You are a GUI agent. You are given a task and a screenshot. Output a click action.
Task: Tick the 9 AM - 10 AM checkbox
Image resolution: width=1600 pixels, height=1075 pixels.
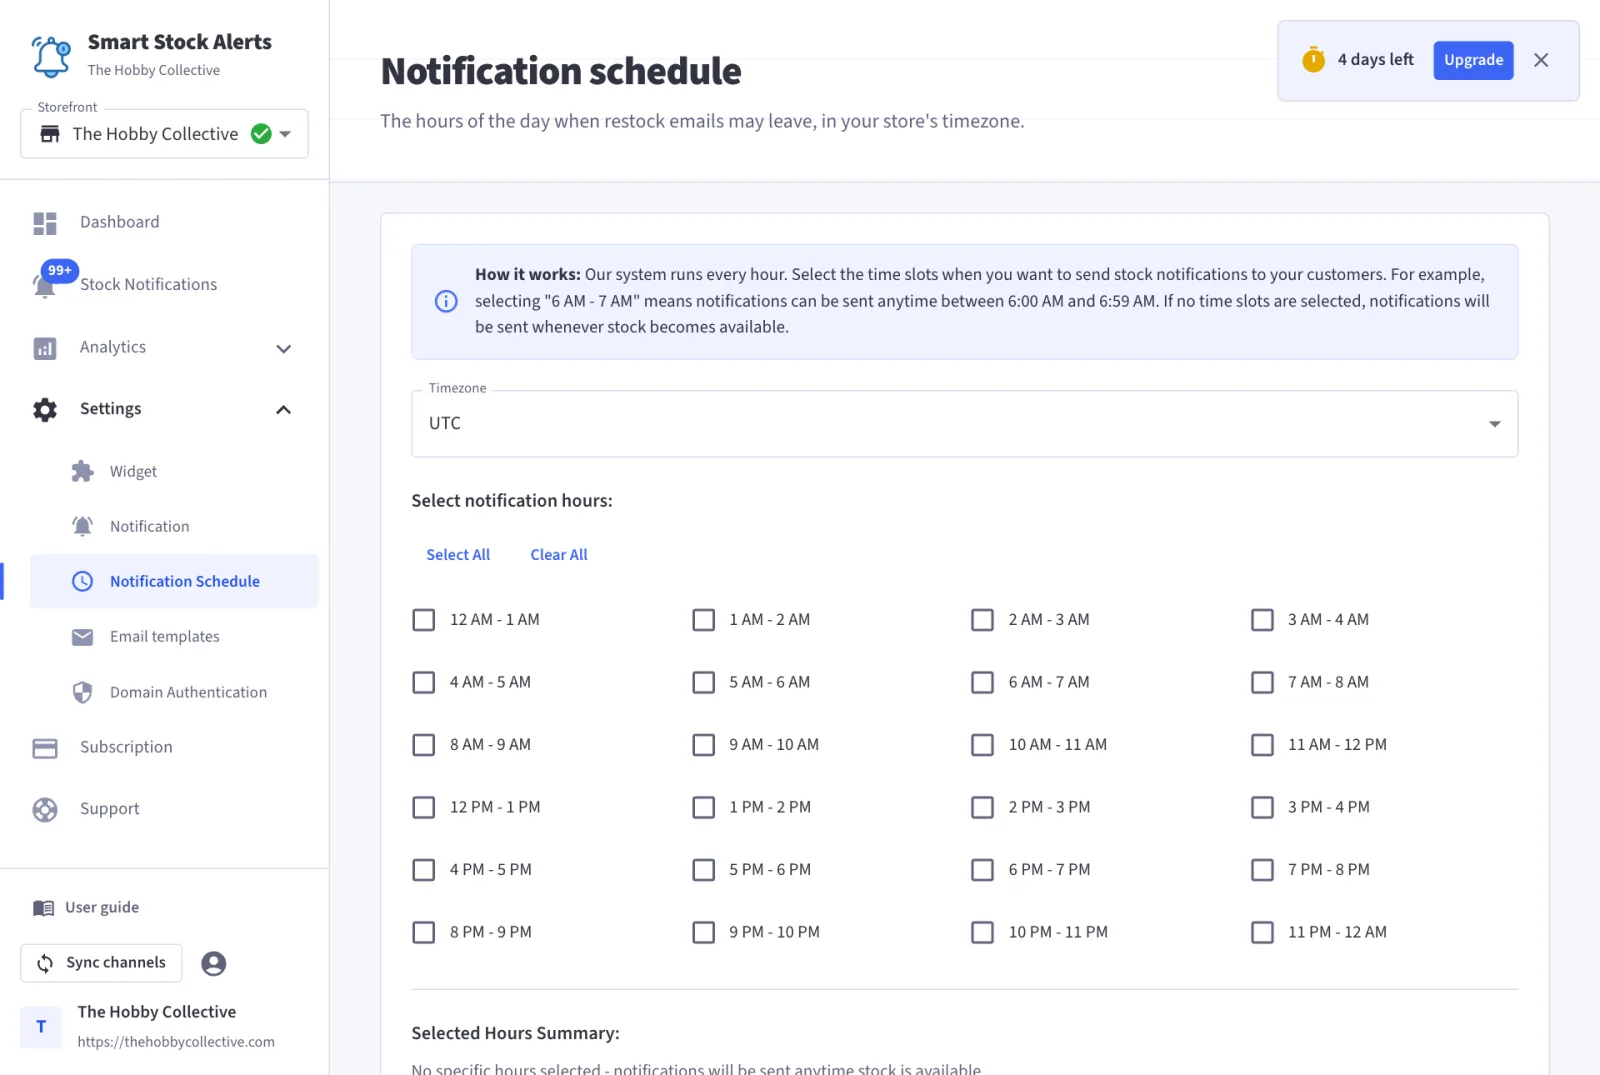point(704,745)
